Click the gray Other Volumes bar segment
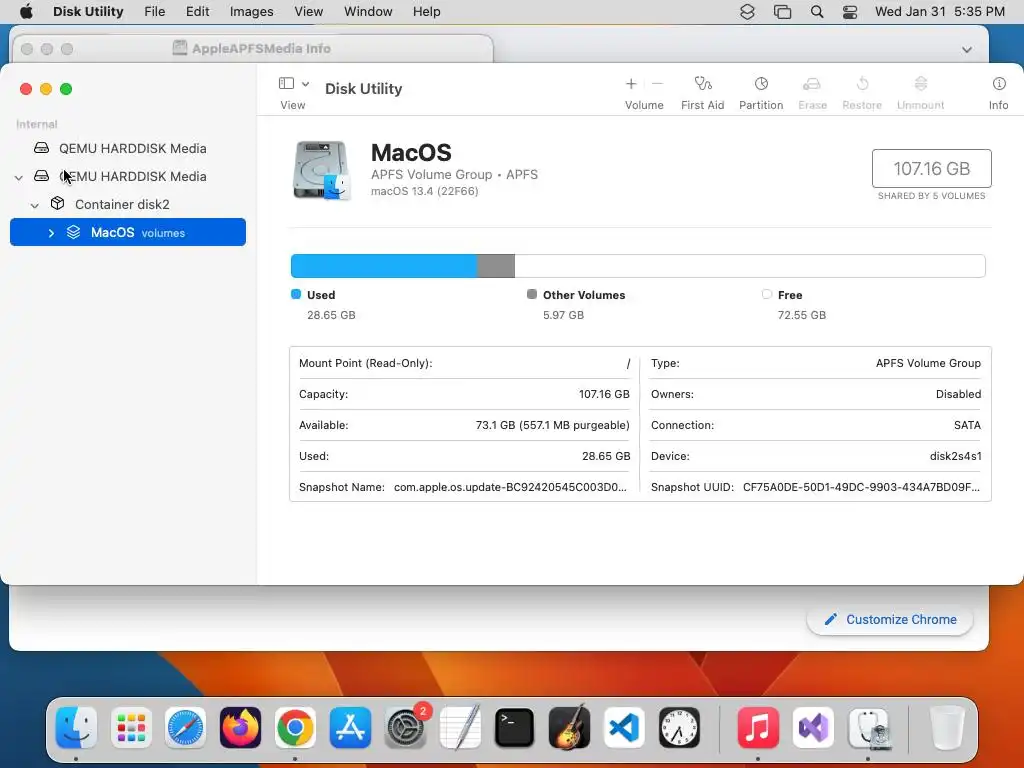The image size is (1024, 768). click(496, 266)
